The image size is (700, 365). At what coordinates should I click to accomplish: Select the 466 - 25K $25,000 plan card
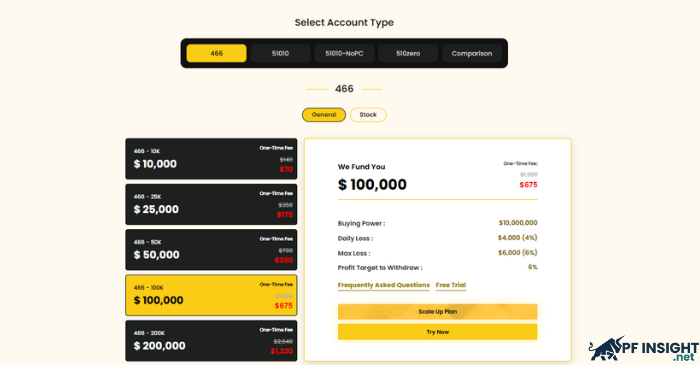(x=211, y=204)
